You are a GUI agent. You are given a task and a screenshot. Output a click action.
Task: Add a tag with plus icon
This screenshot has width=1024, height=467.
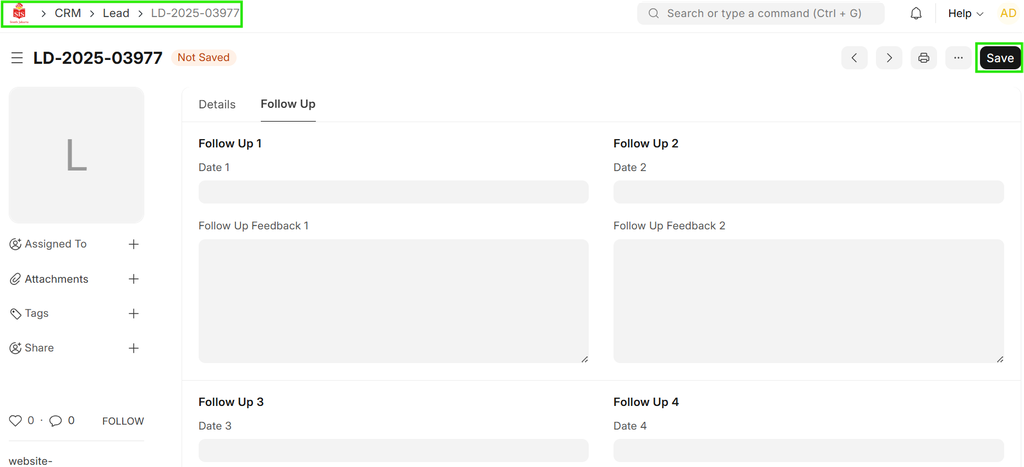(x=134, y=313)
